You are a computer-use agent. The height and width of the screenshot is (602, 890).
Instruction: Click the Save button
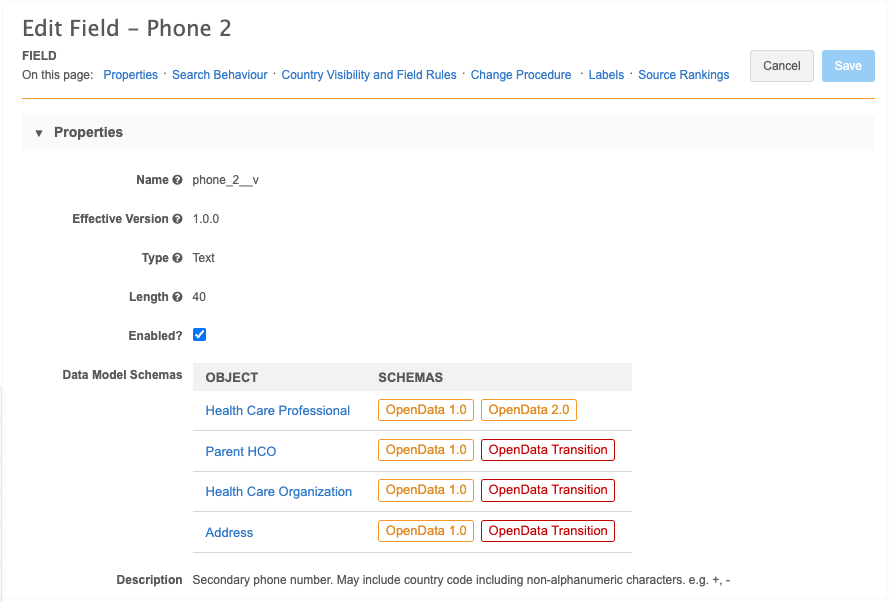point(848,66)
